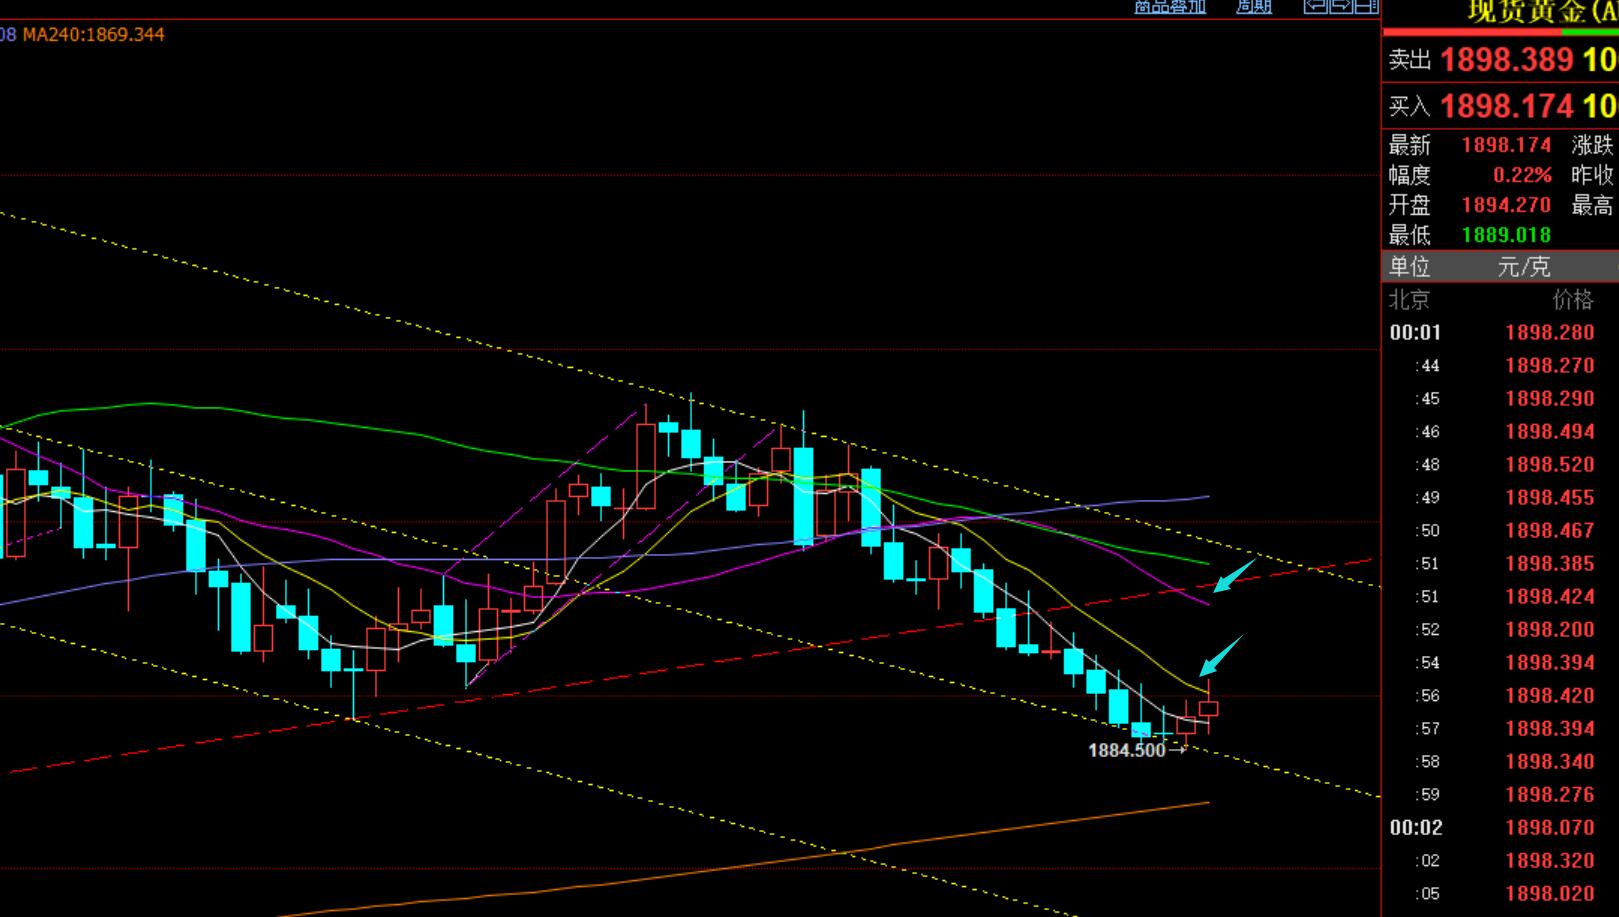Click the red-green buy/sell ratio bar
Image resolution: width=1619 pixels, height=917 pixels.
[1500, 33]
